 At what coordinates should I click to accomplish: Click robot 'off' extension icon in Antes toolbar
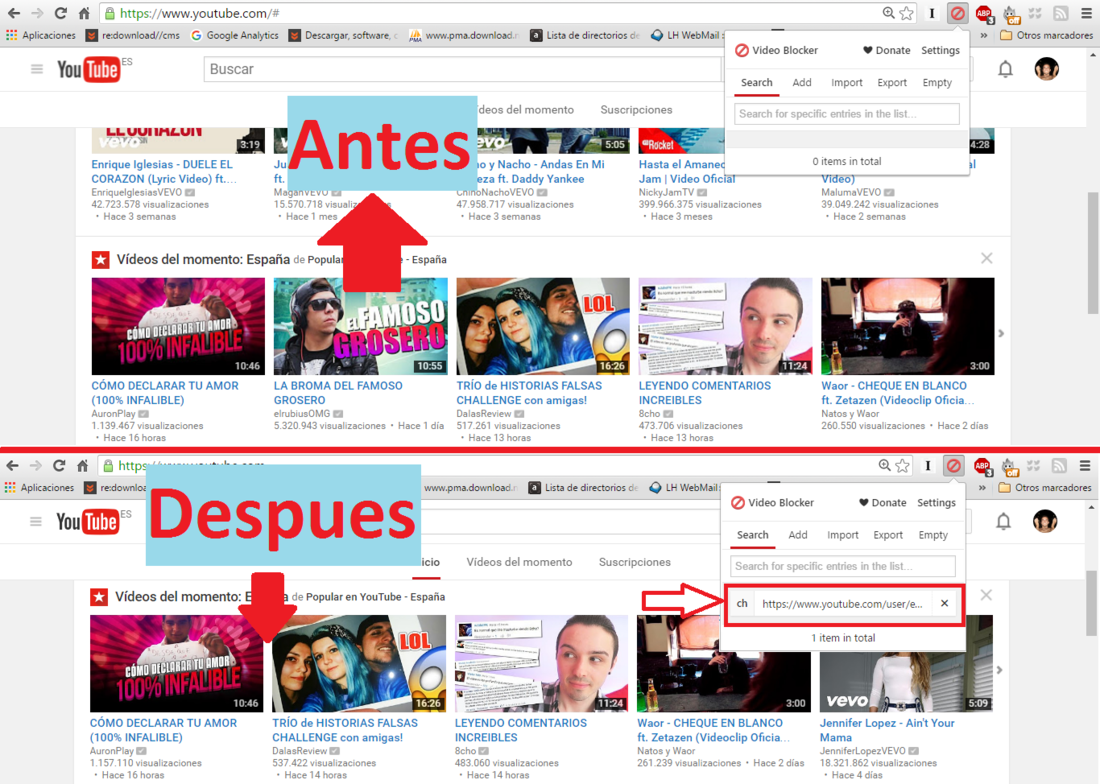[x=1011, y=13]
